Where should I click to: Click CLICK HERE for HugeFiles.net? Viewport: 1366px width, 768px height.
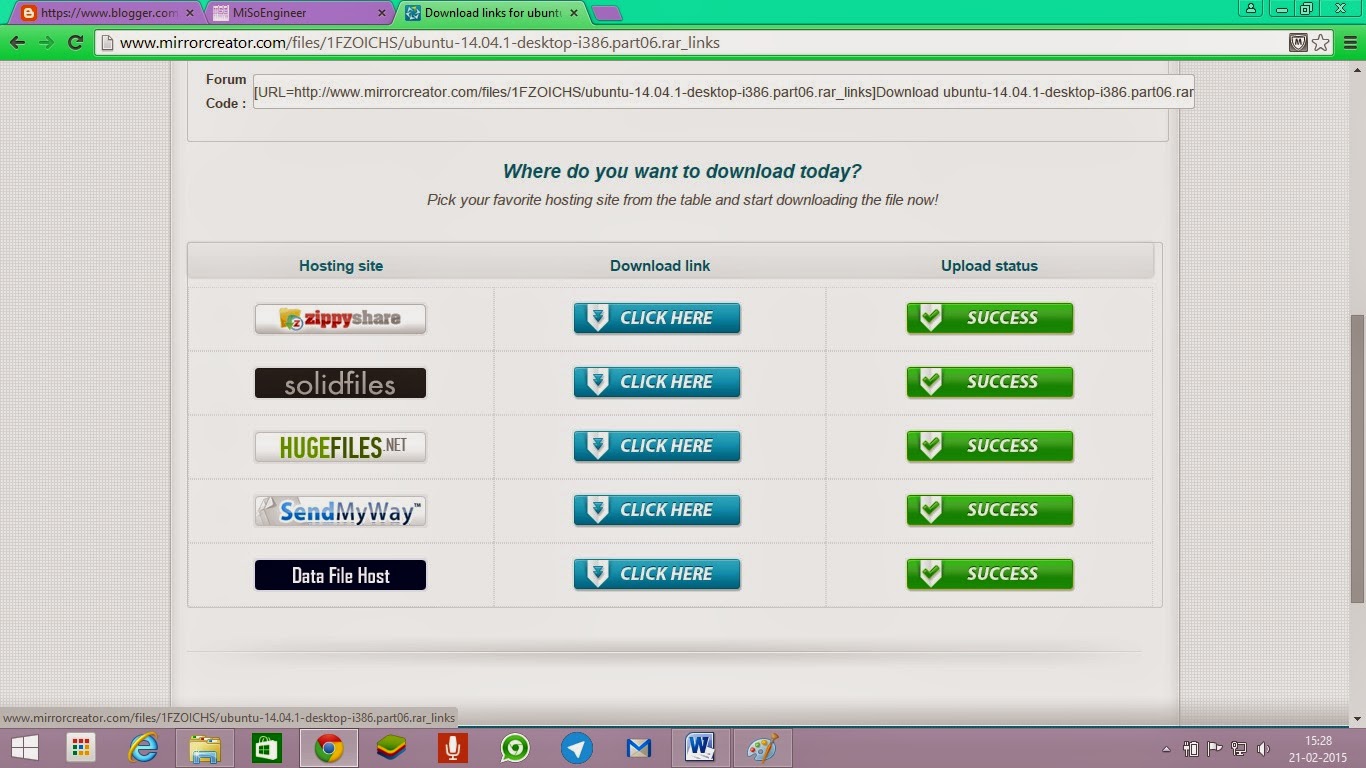pyautogui.click(x=657, y=446)
